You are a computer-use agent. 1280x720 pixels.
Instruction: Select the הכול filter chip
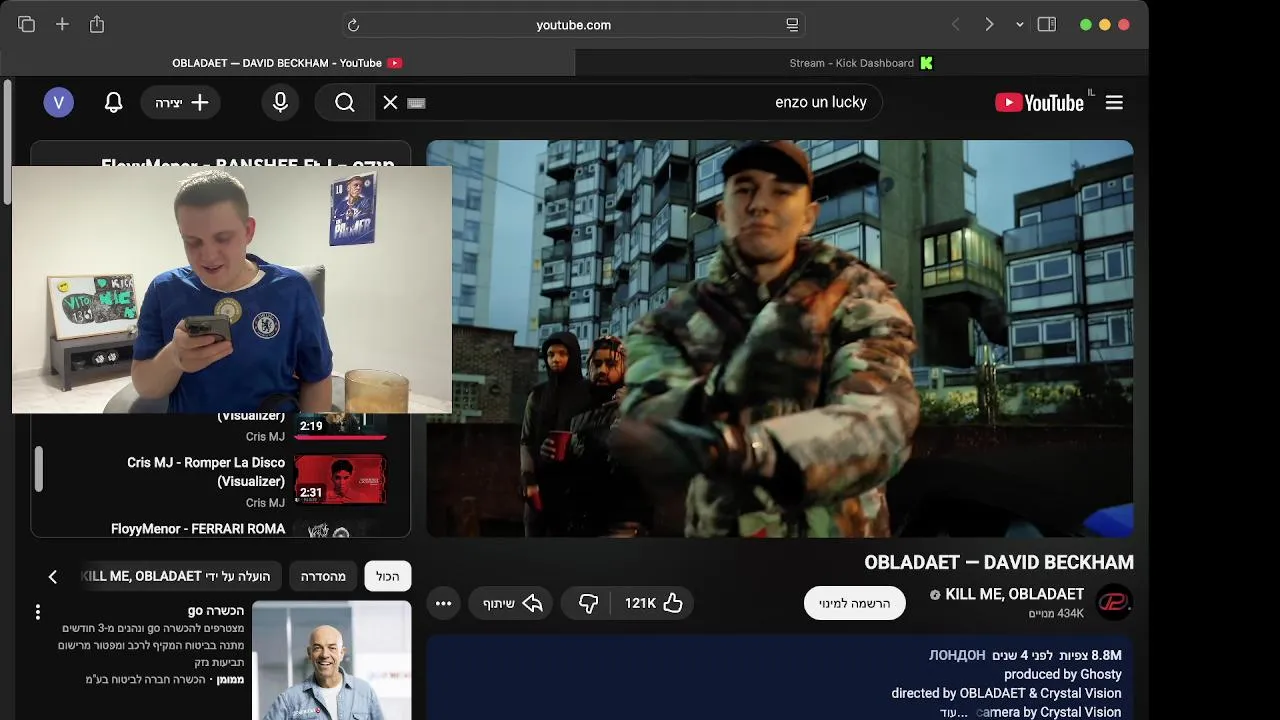click(388, 576)
